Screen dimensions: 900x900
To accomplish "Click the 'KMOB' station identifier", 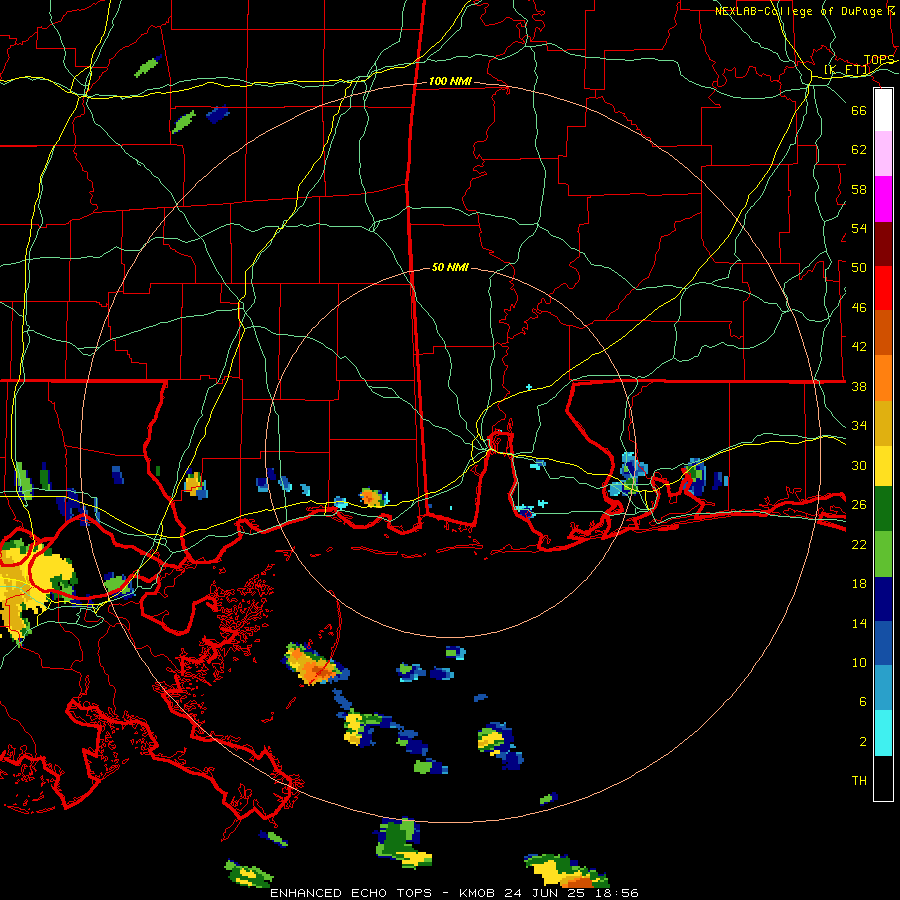I will (x=478, y=893).
